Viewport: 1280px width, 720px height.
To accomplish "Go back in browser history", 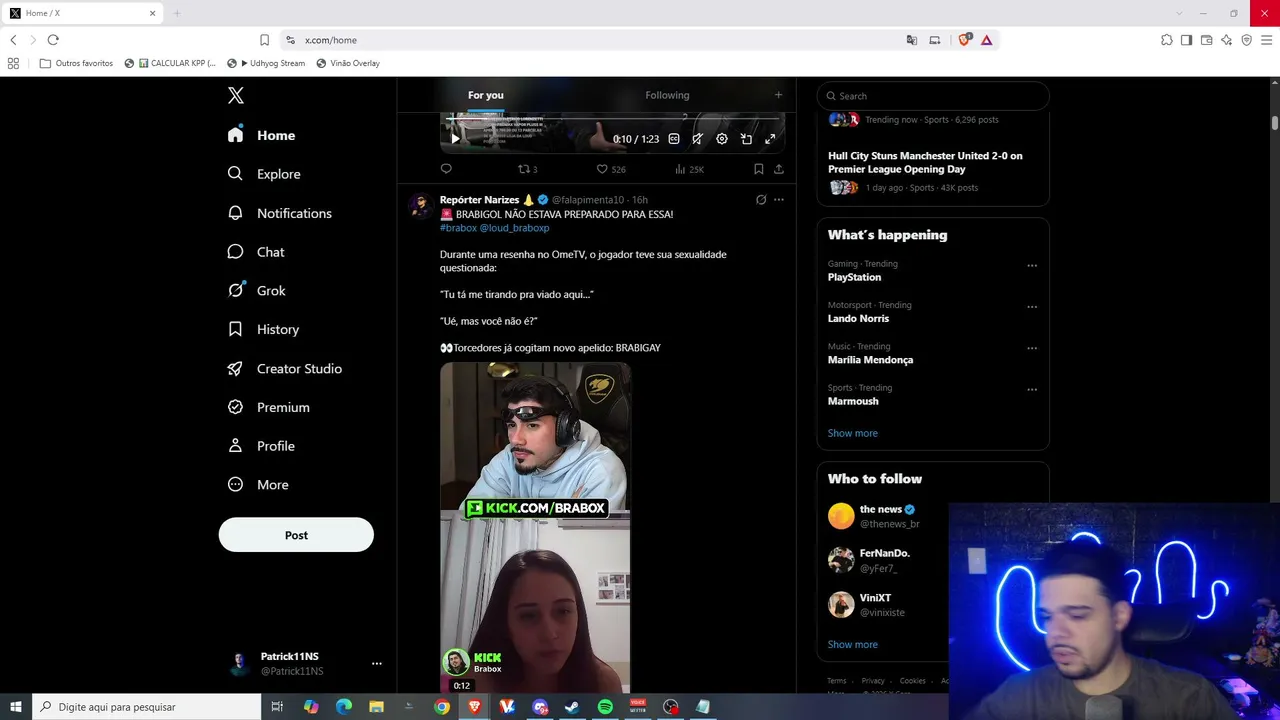I will tap(13, 40).
